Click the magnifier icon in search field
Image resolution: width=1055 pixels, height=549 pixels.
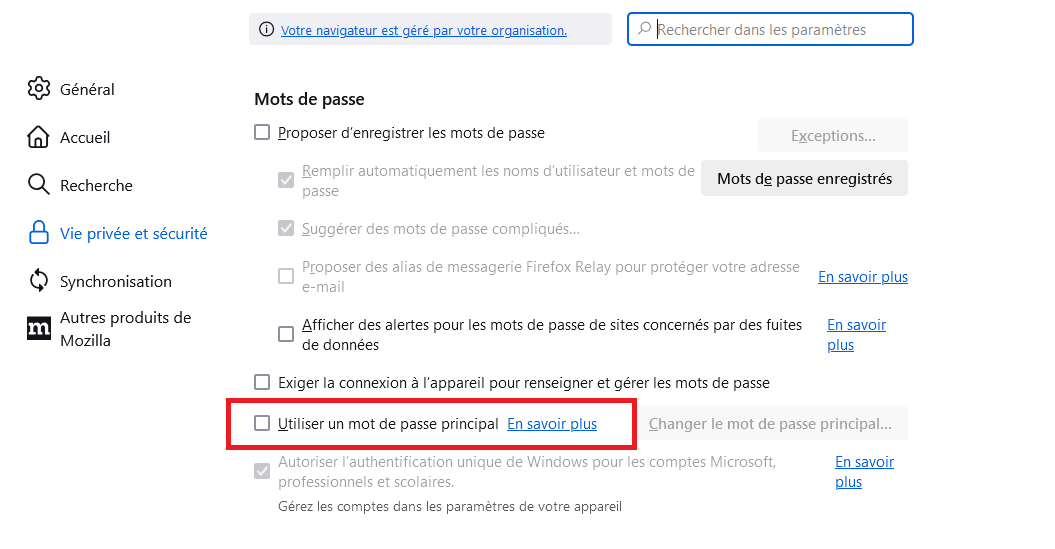click(x=645, y=30)
